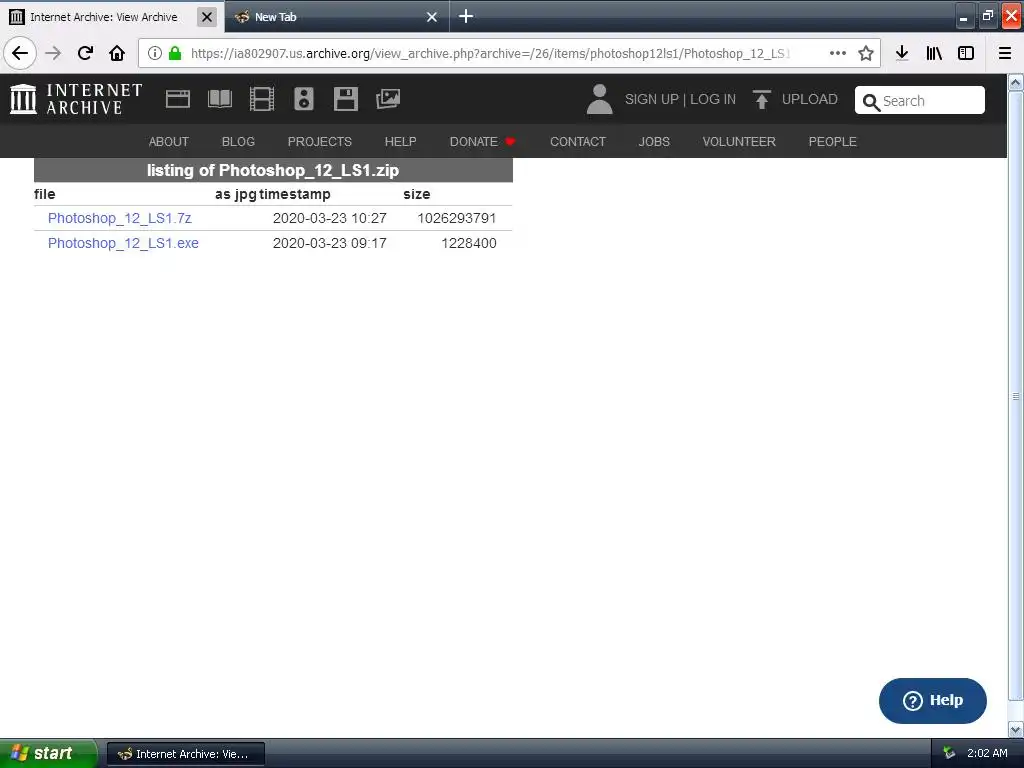Click the size value 1228400
The width and height of the screenshot is (1024, 768).
click(469, 243)
